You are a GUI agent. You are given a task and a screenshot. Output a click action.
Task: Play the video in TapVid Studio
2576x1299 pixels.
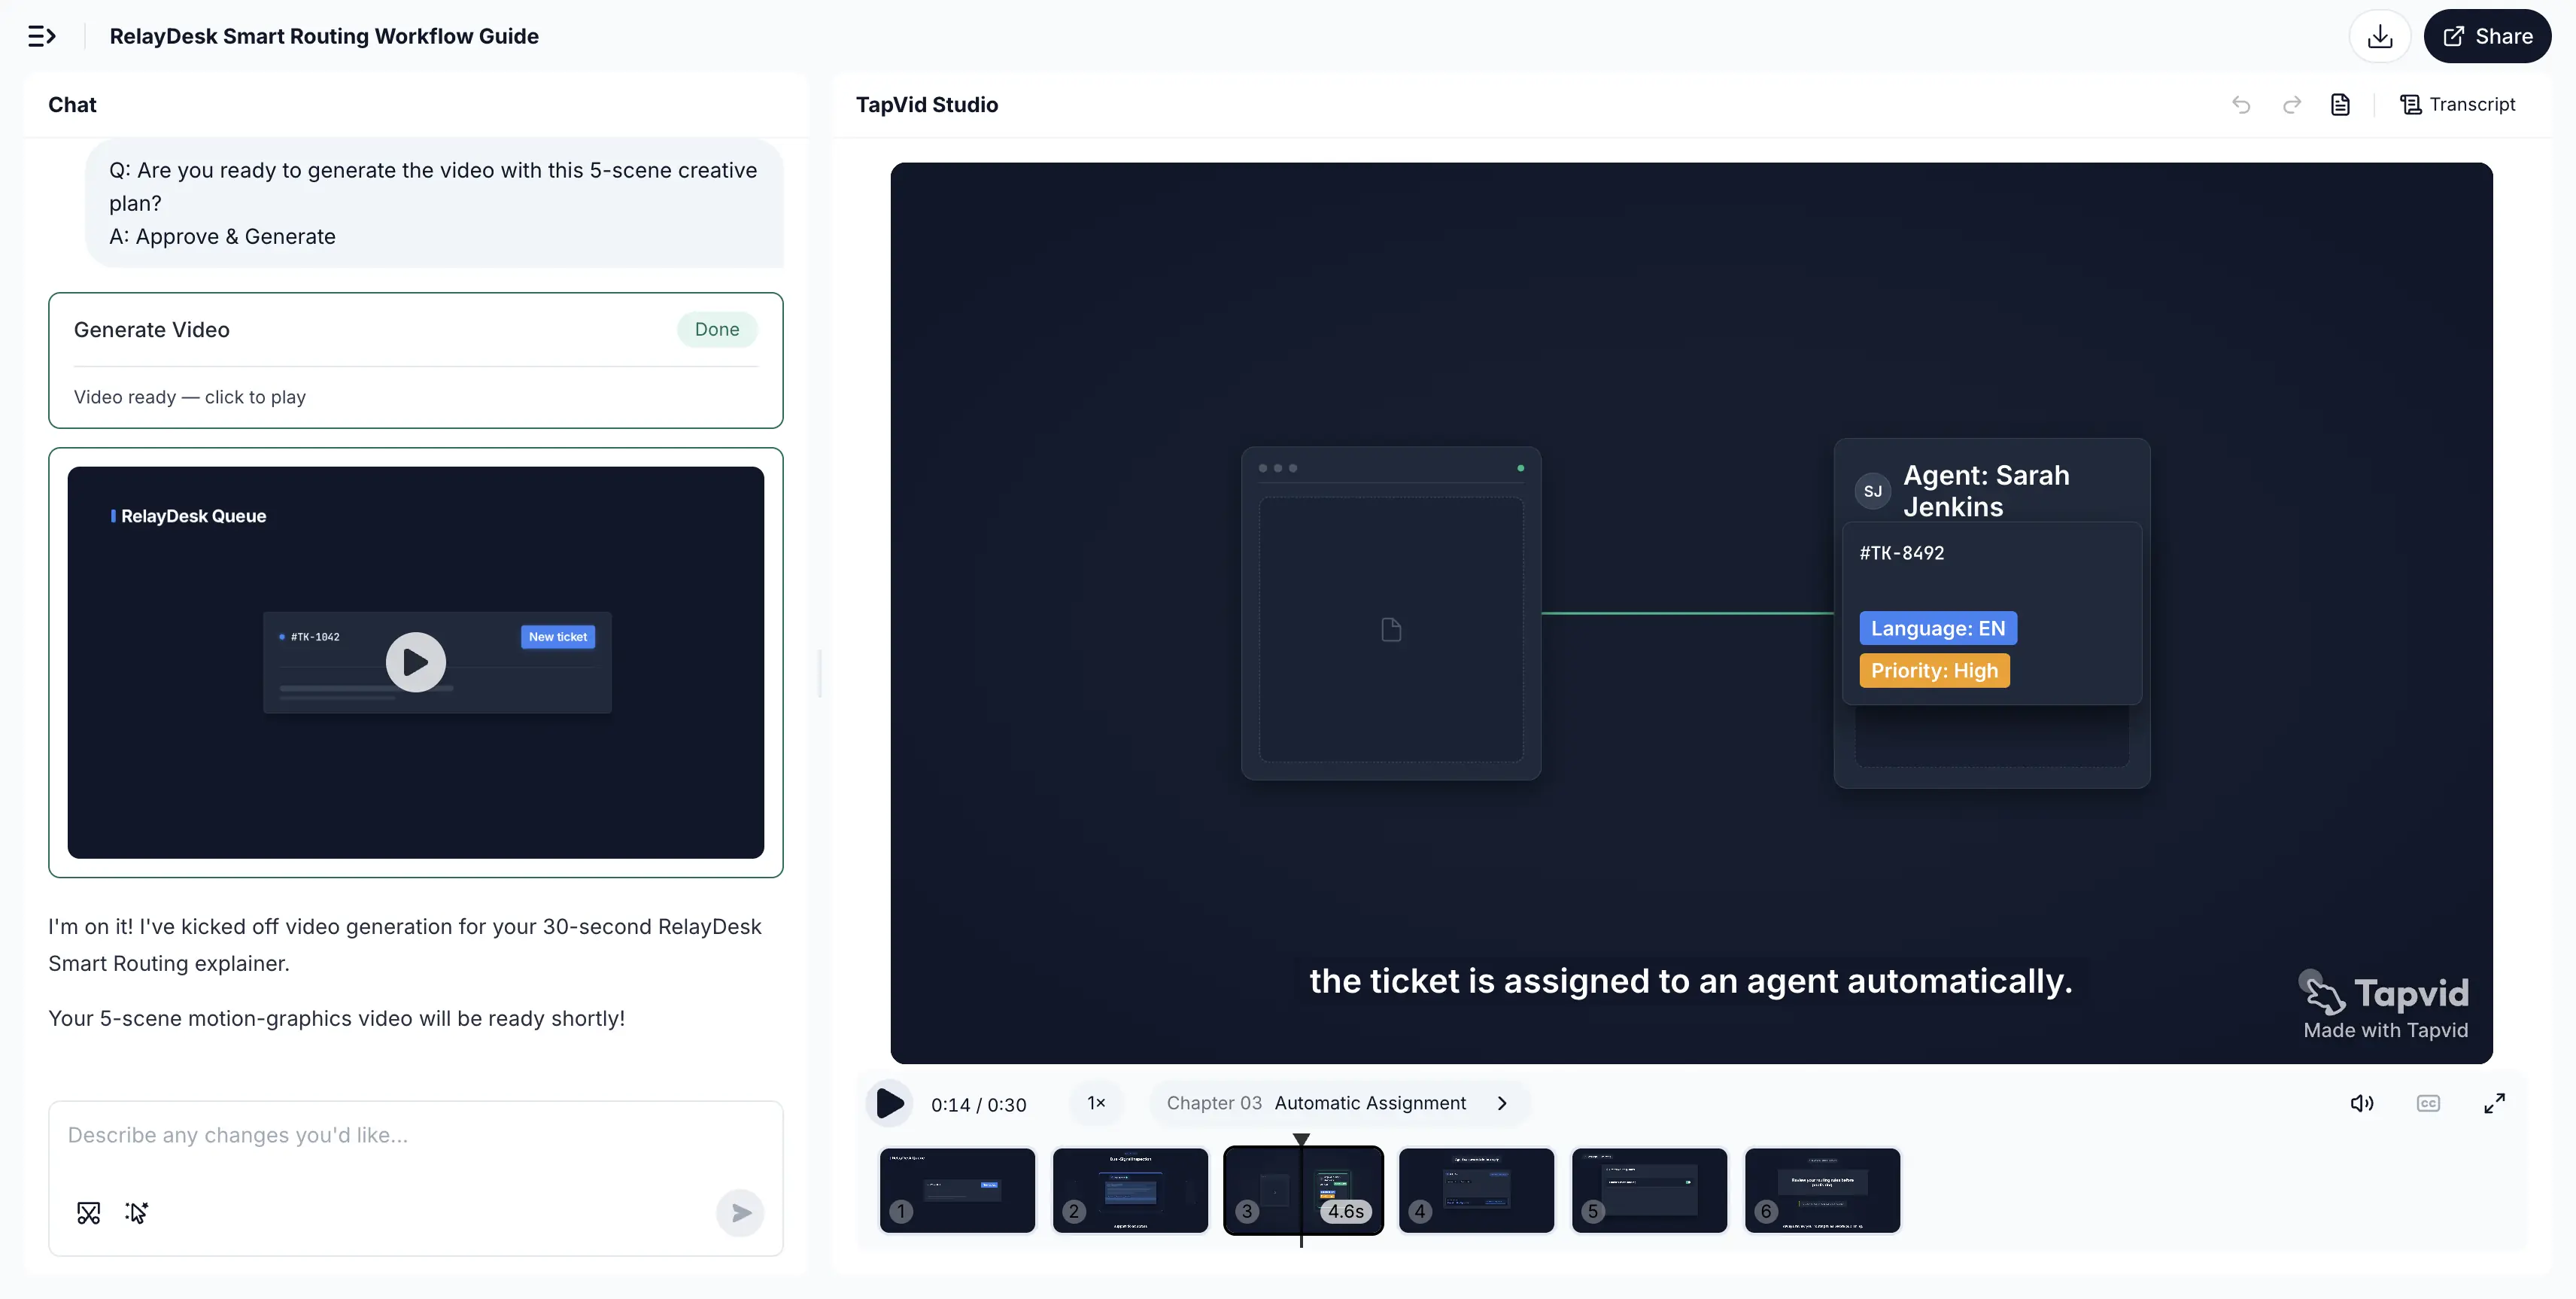(889, 1103)
